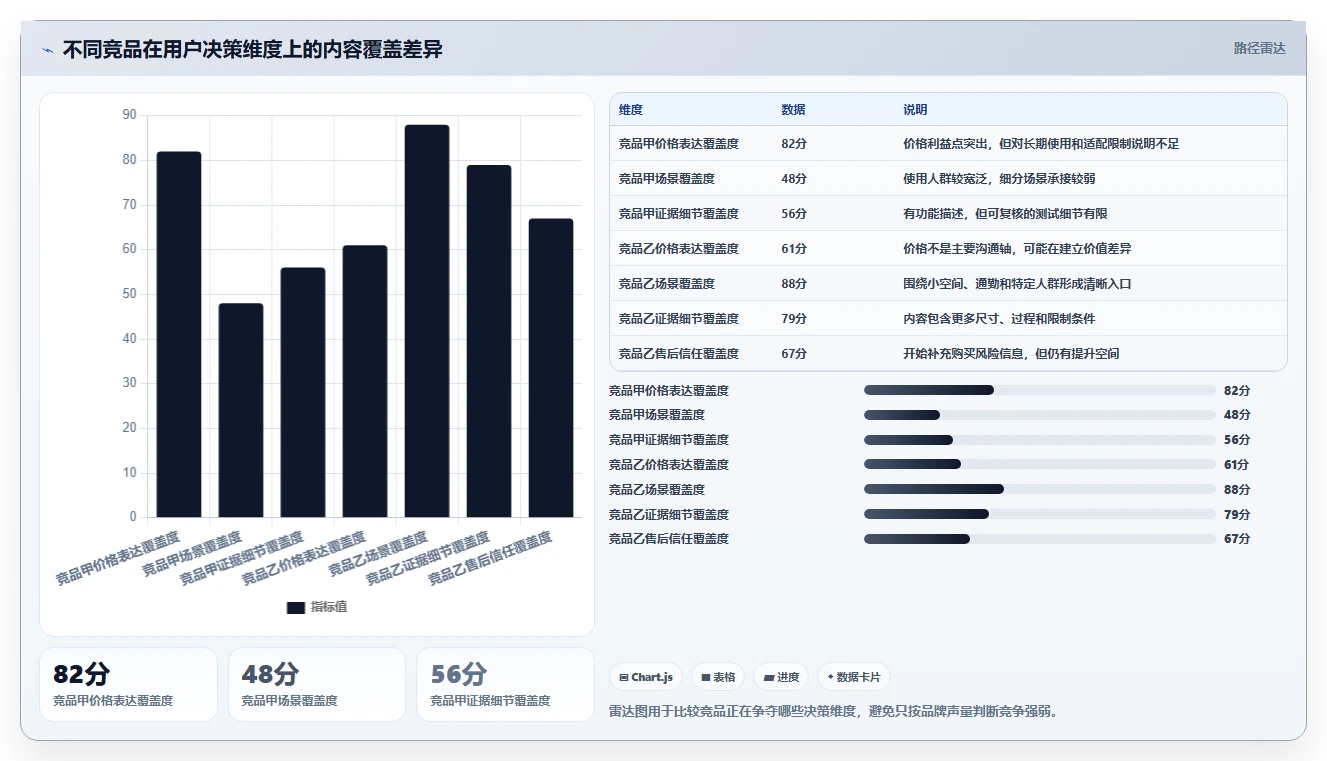This screenshot has height=761, width=1327.
Task: Click the chart bar for 竞品甲价格表达覆盖度
Action: point(179,335)
